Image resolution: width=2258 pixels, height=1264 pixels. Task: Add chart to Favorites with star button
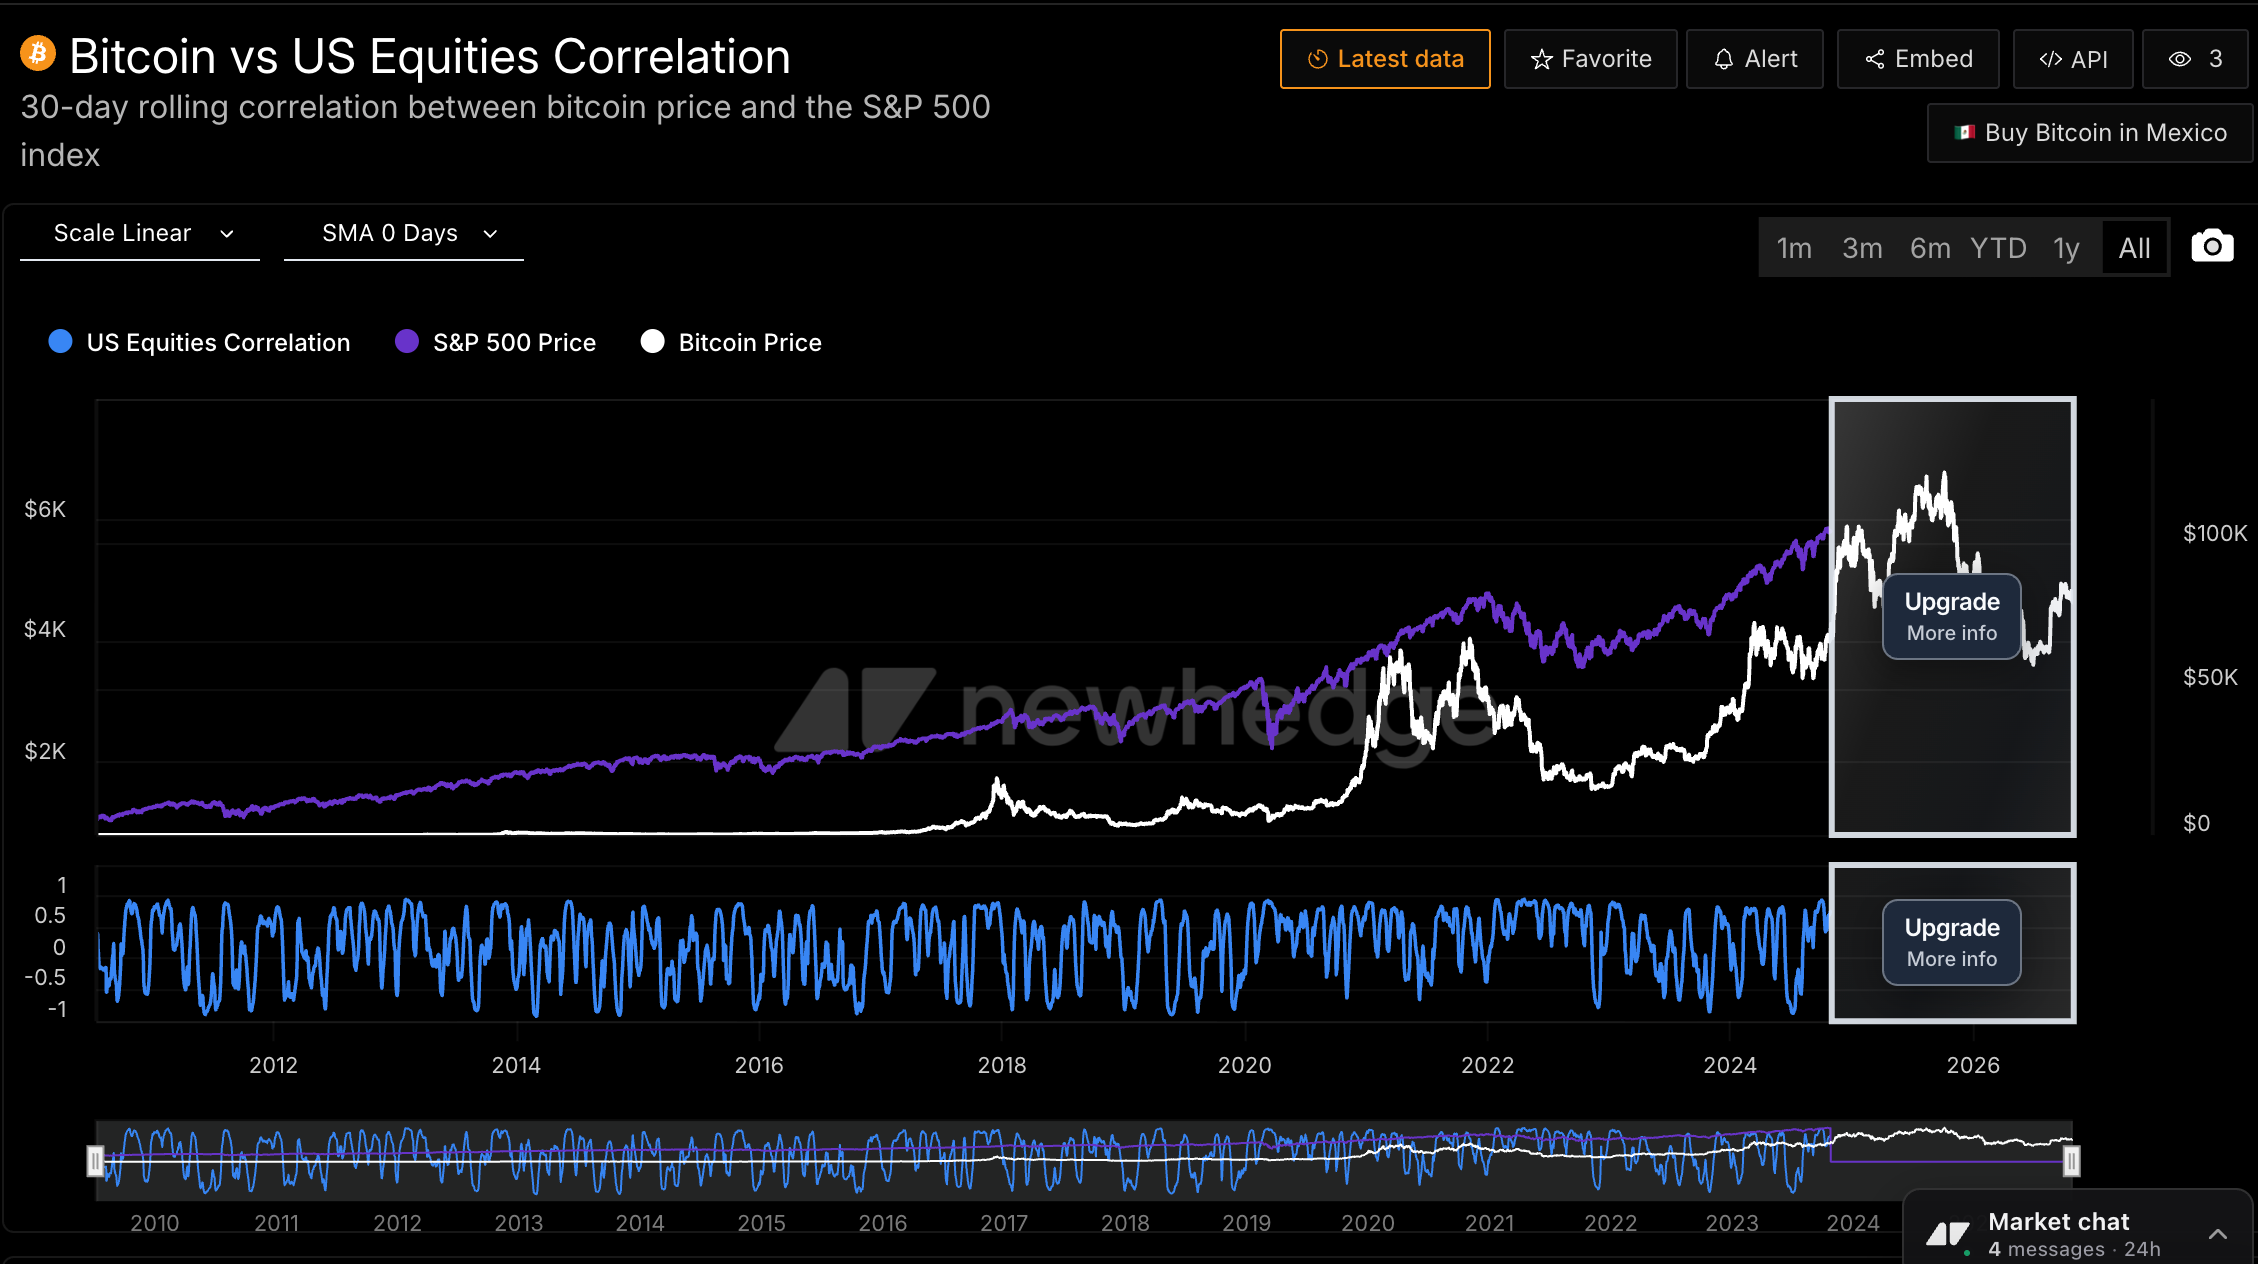[1591, 59]
